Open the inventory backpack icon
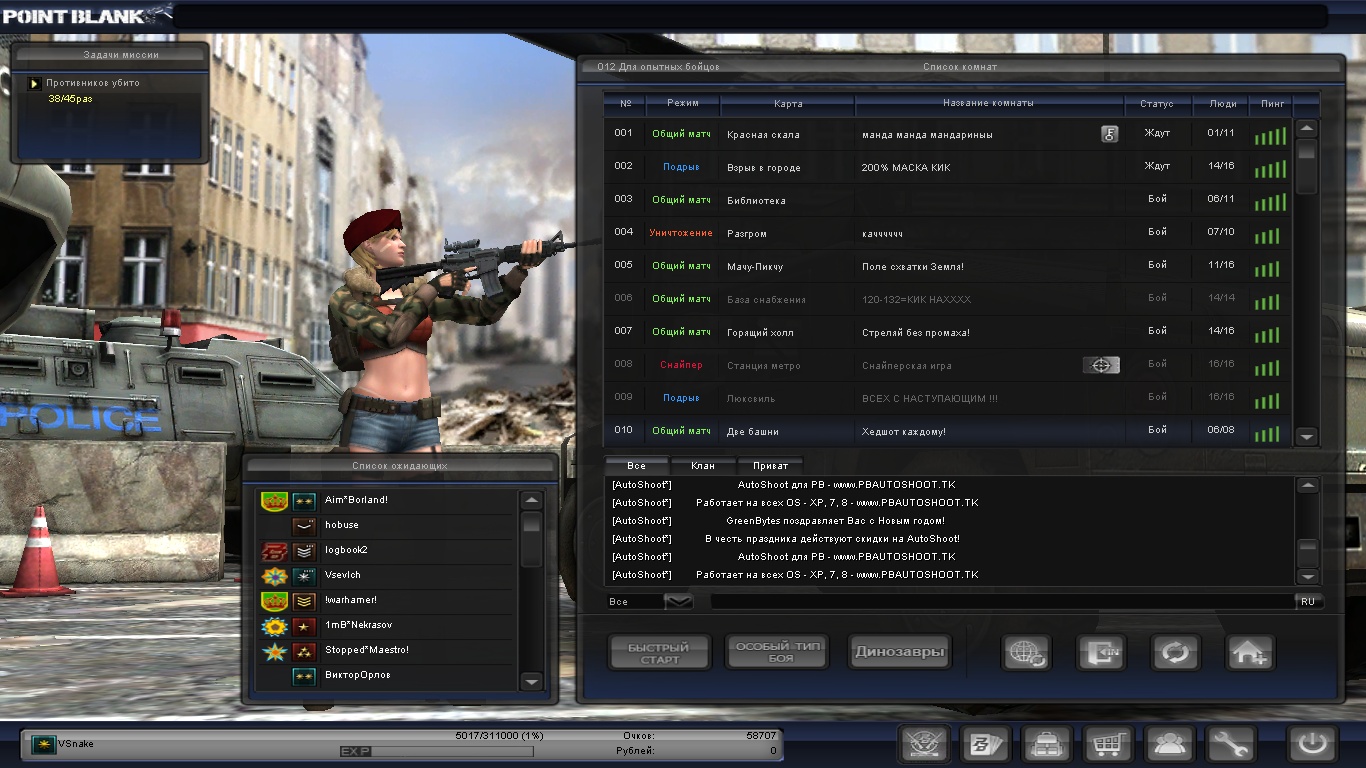The image size is (1366, 768). point(1047,744)
